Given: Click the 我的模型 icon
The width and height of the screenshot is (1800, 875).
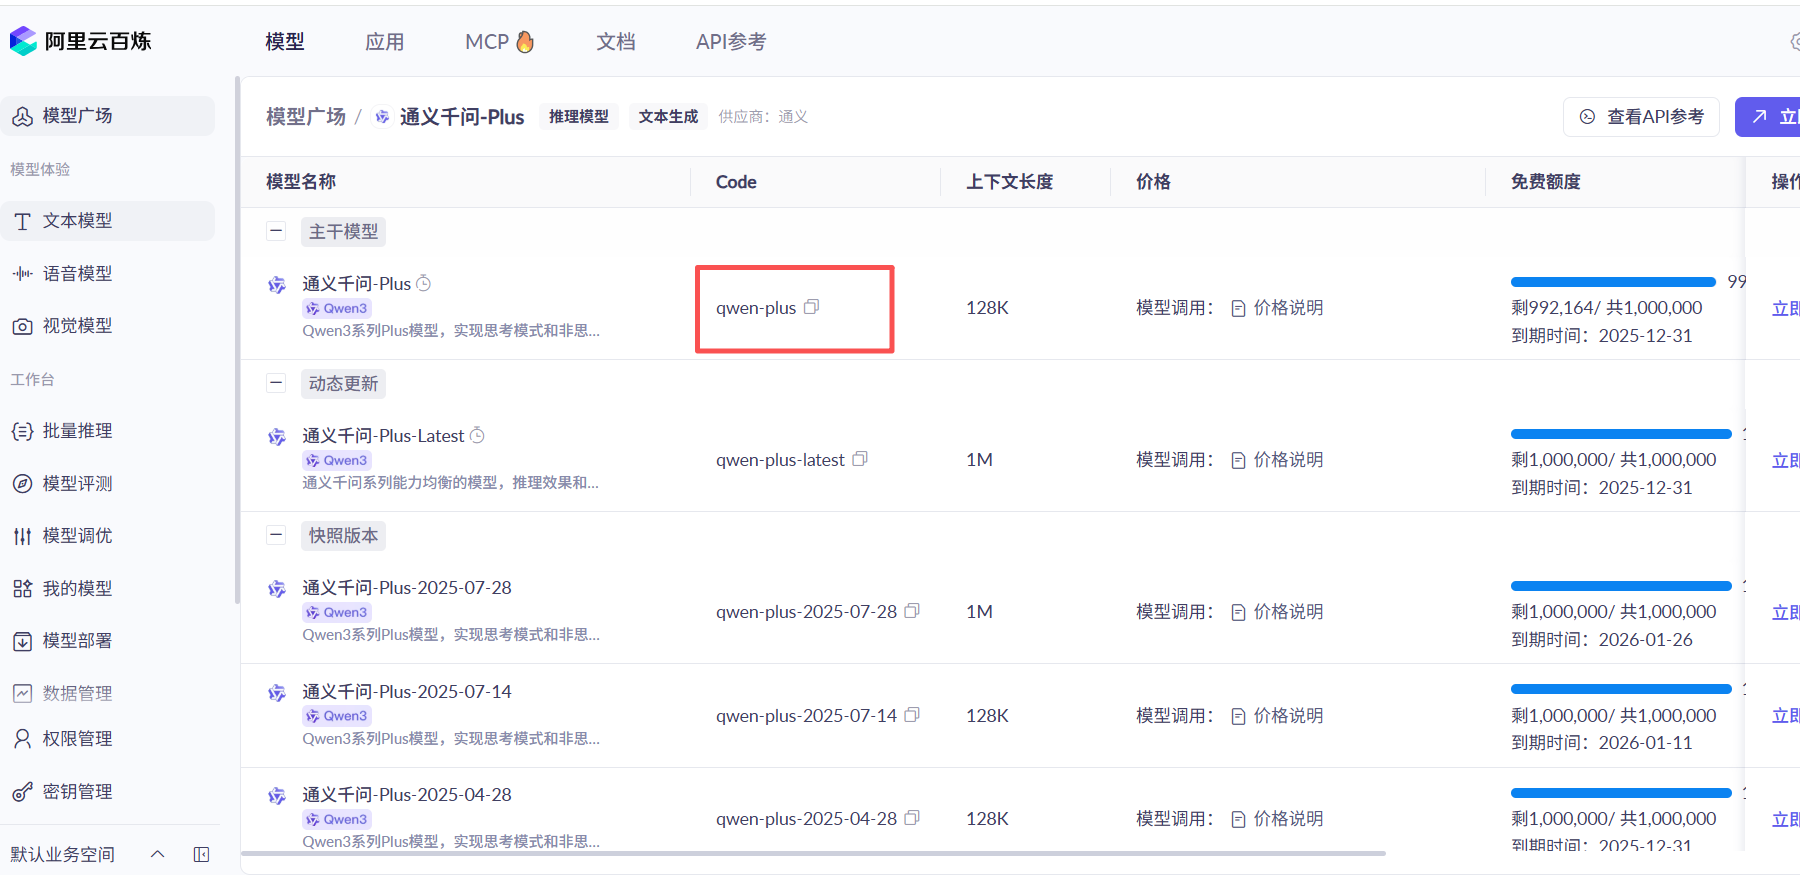Looking at the screenshot, I should (x=22, y=589).
